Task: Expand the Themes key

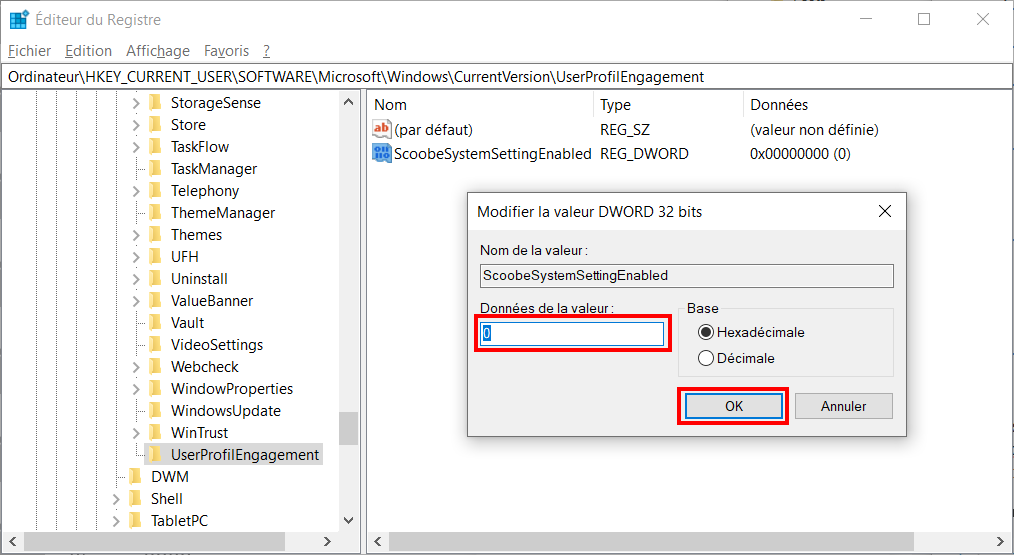Action: coord(136,235)
